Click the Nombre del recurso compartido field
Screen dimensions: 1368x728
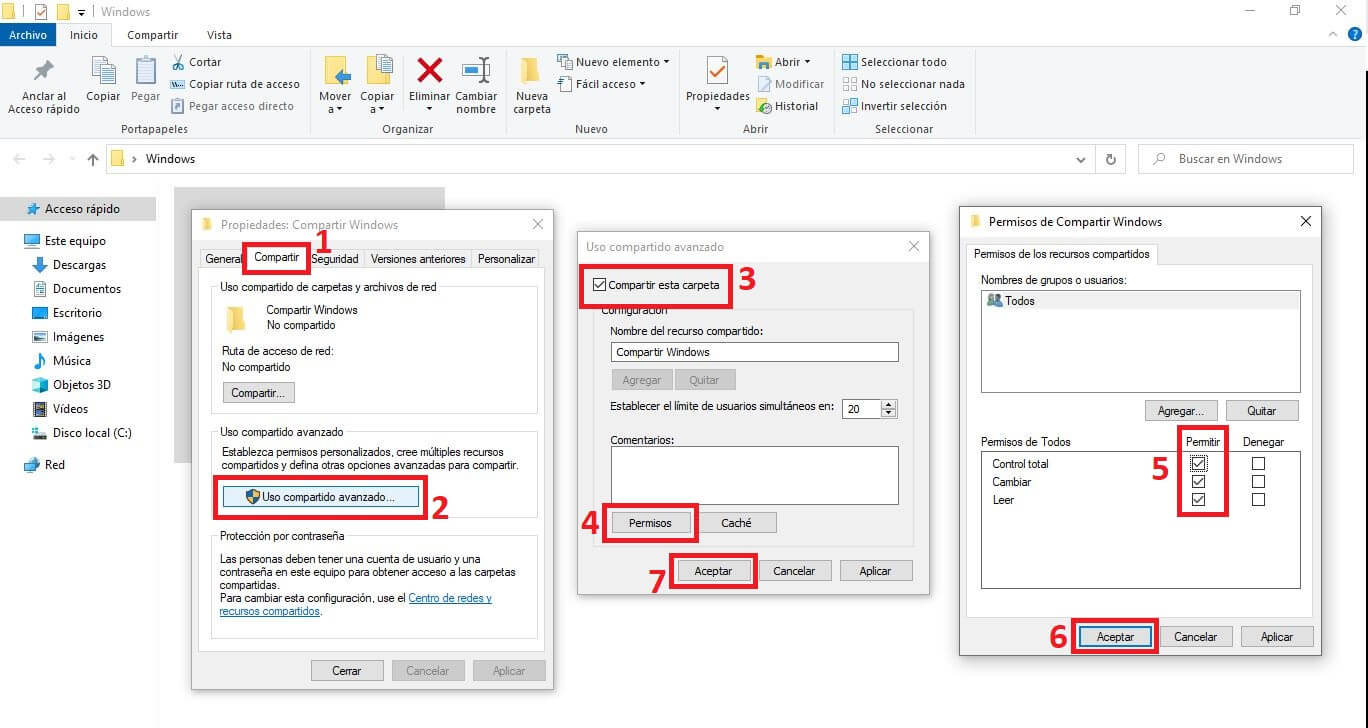[755, 352]
